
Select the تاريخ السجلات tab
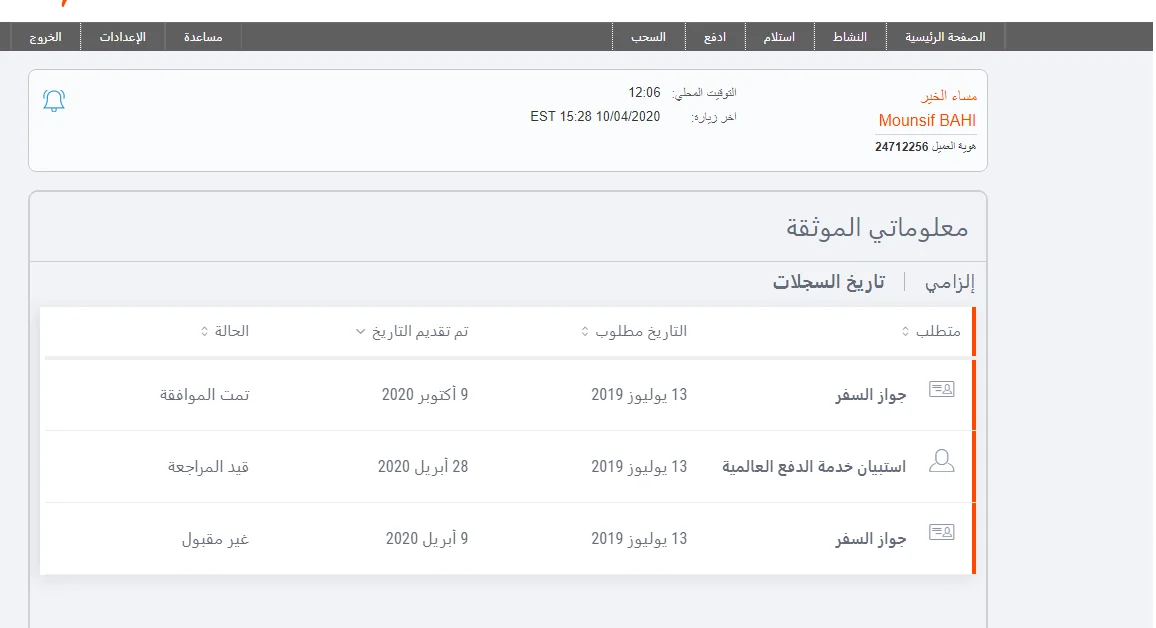pos(829,283)
